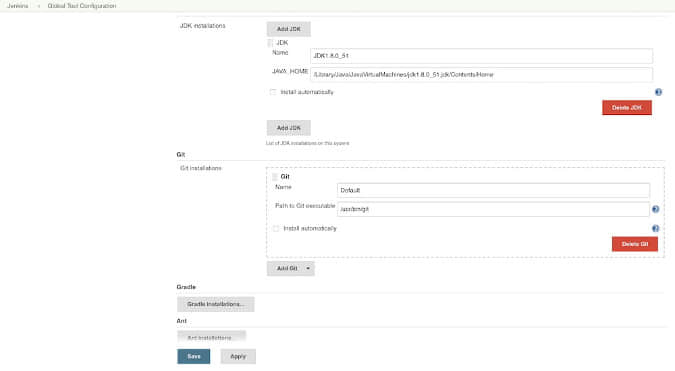Expand the Add Git dropdown arrow

(x=308, y=269)
